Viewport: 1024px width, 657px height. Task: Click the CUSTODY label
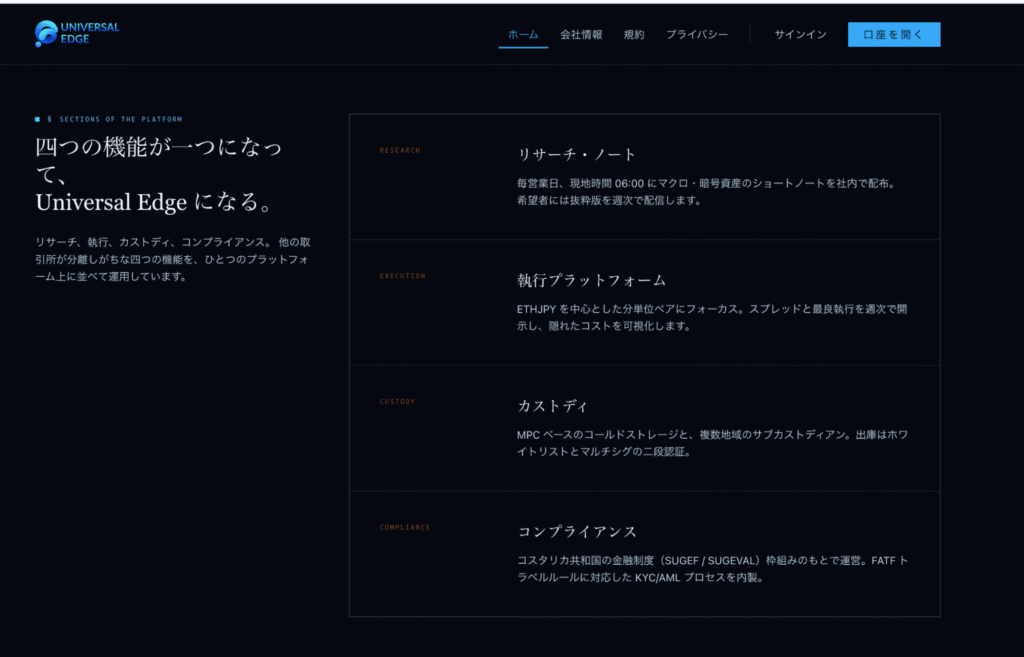pyautogui.click(x=397, y=402)
